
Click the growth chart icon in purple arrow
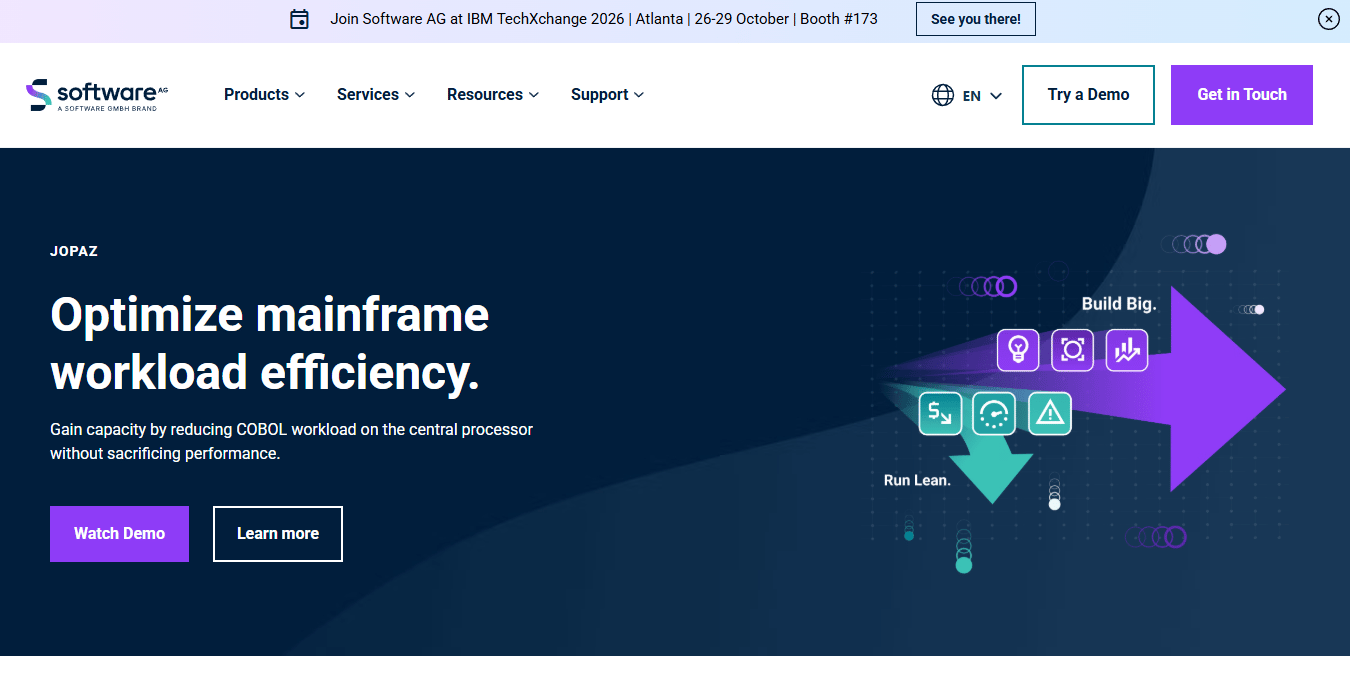coord(1127,350)
